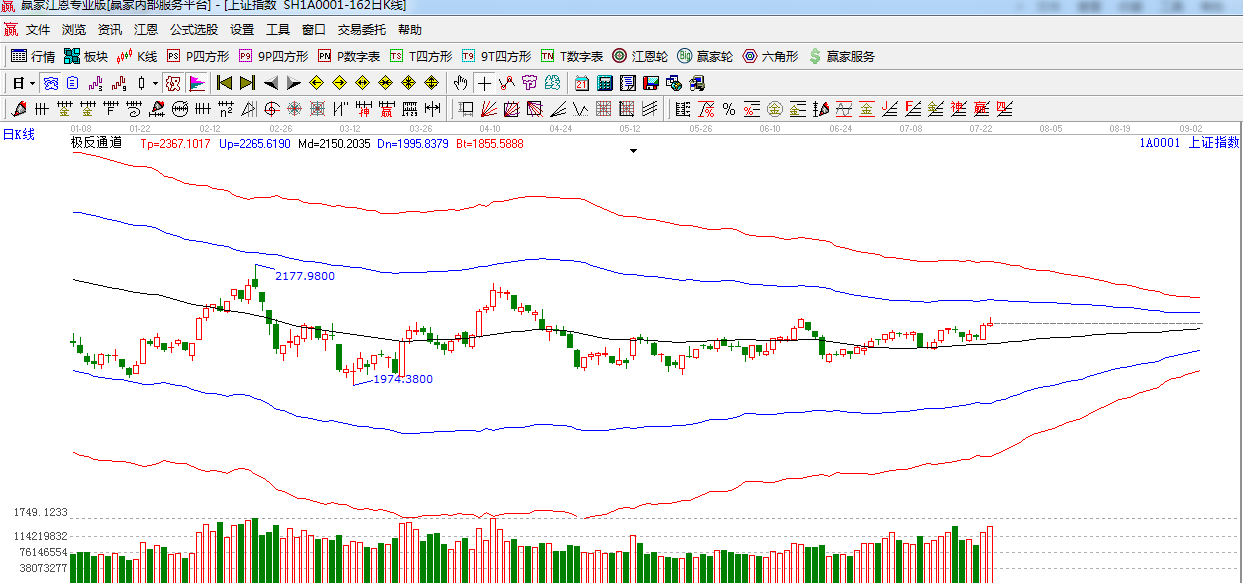Viewport: 1243px width, 583px height.
Task: Toggle the pressed red-pattern chart button
Action: (173, 83)
